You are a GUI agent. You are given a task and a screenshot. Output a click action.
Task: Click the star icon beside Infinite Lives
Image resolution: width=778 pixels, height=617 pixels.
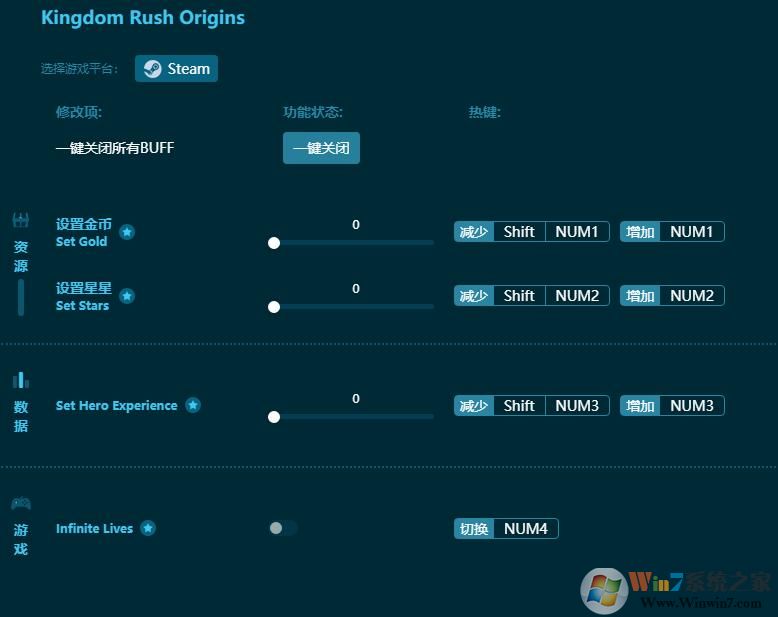[148, 528]
